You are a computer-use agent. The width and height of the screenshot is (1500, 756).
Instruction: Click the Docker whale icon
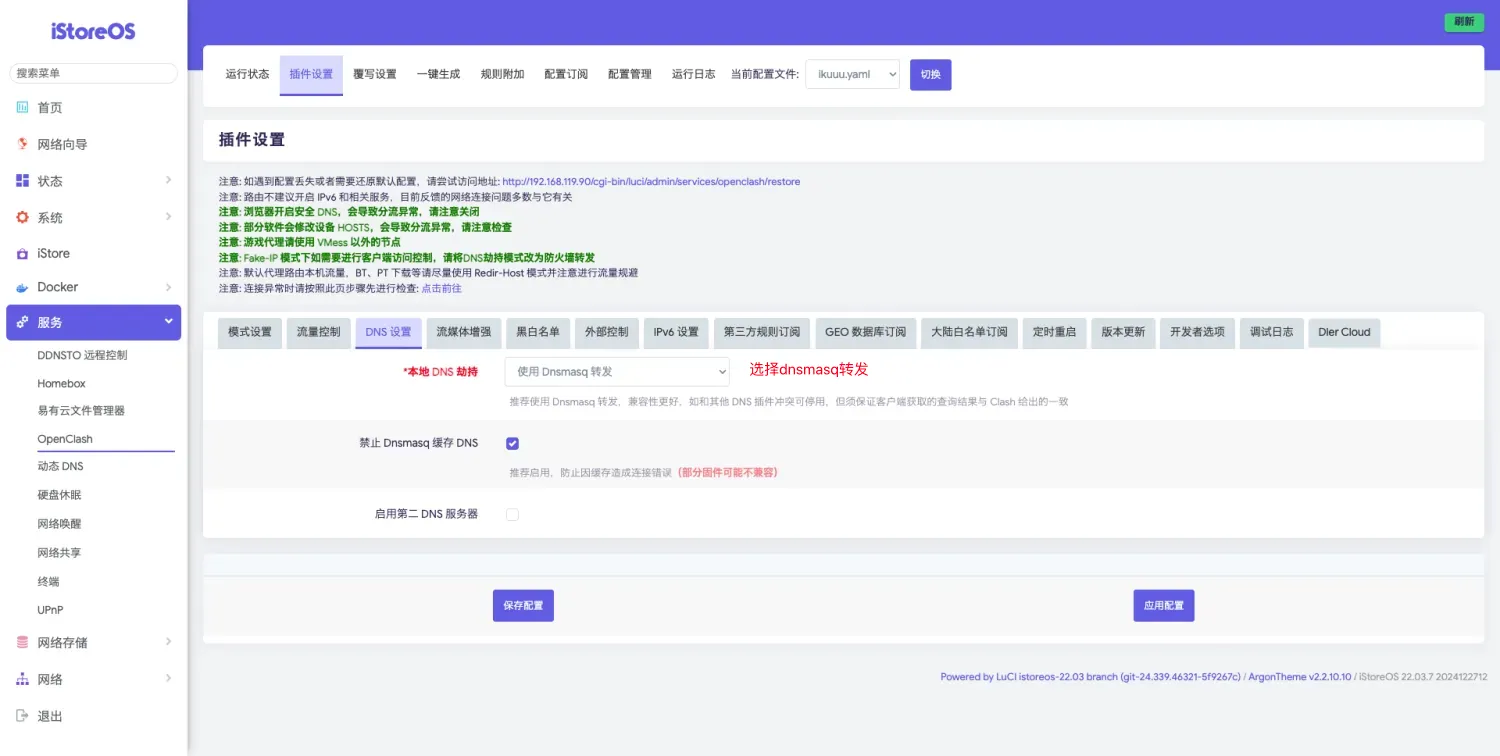click(22, 287)
